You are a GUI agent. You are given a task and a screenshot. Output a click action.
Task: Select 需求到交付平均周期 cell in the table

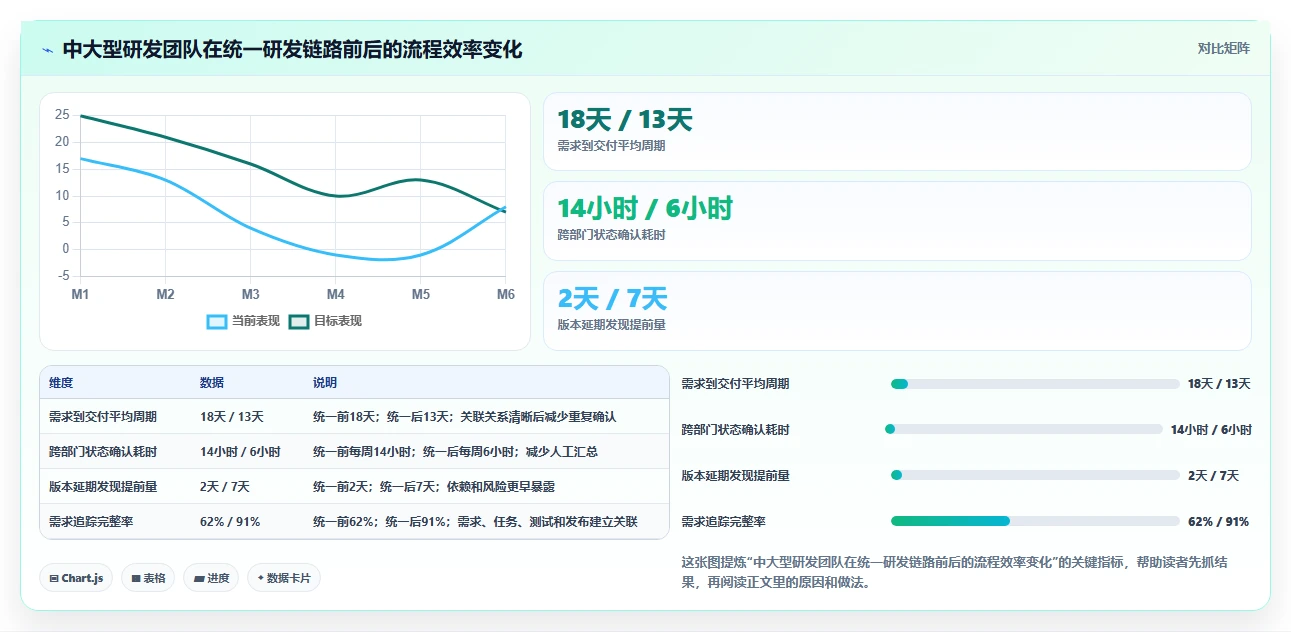pyautogui.click(x=103, y=416)
